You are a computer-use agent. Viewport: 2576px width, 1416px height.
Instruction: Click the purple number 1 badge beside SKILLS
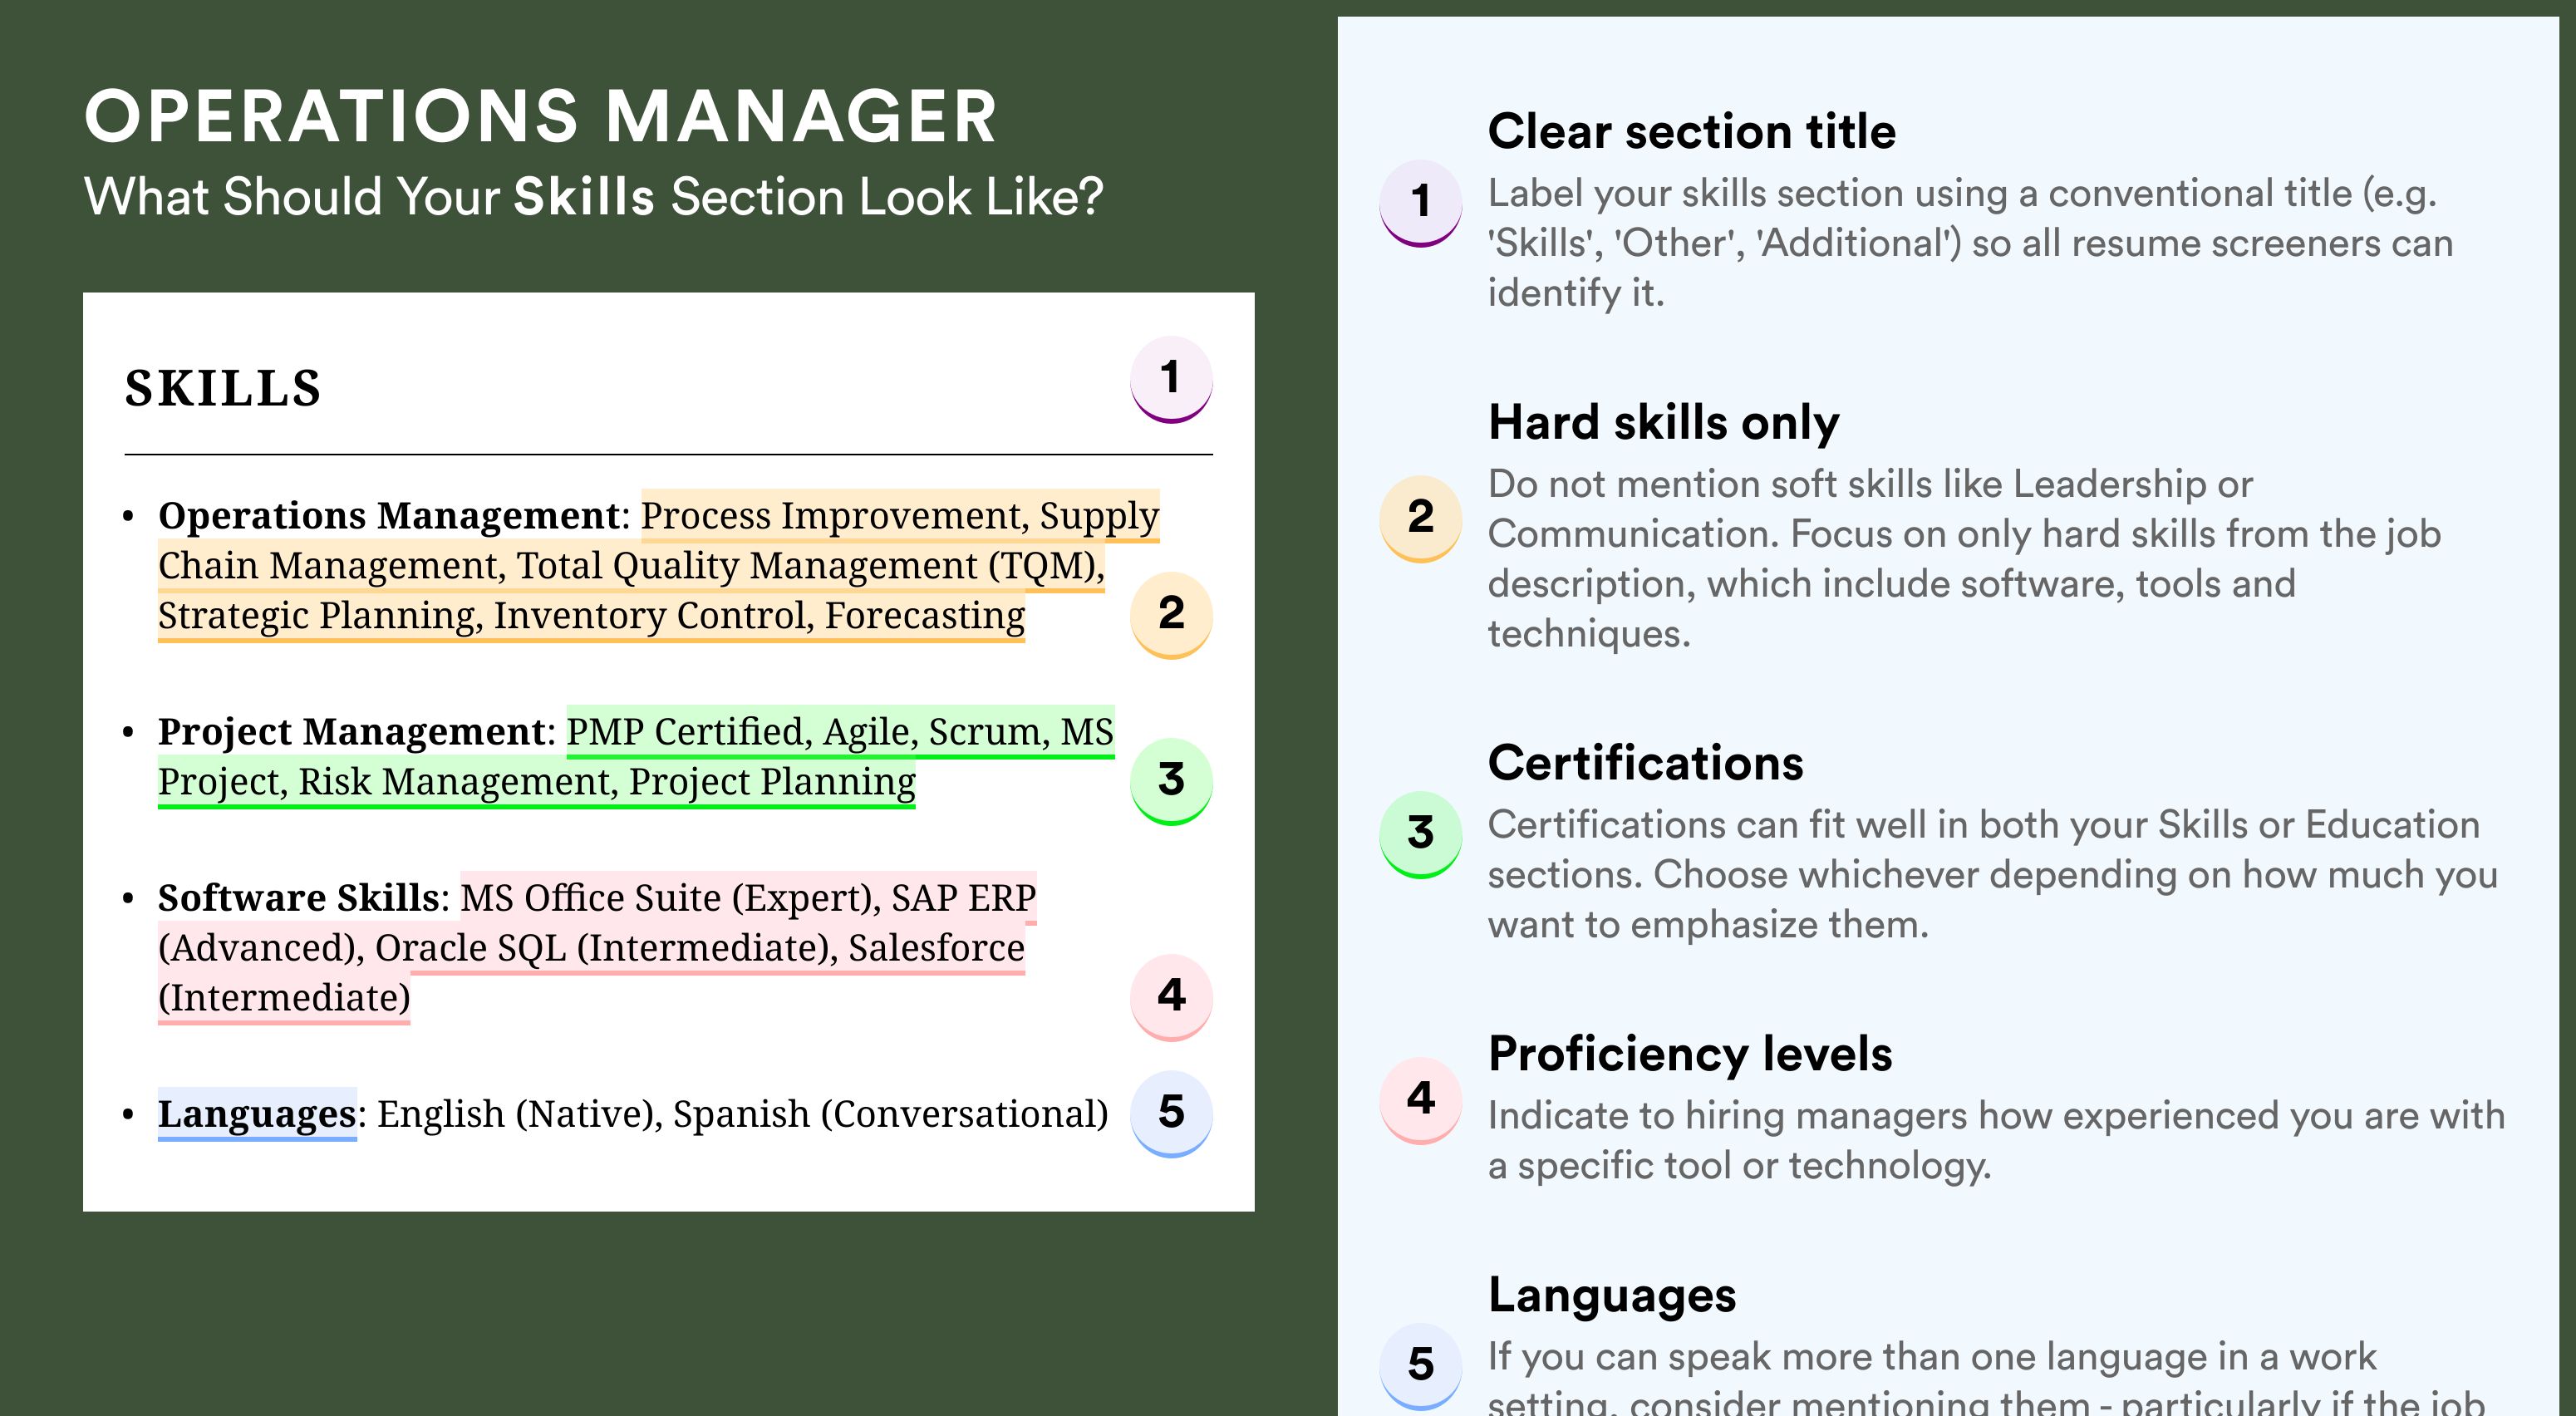pyautogui.click(x=1171, y=379)
